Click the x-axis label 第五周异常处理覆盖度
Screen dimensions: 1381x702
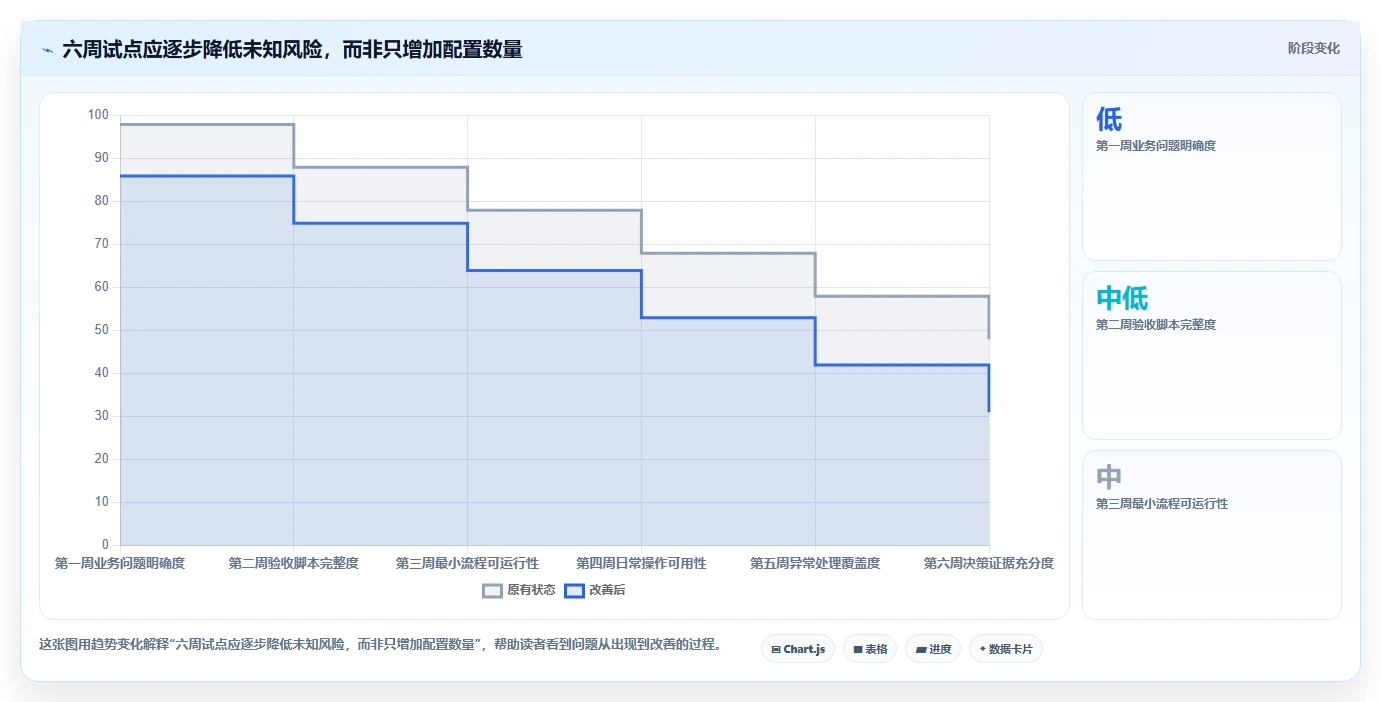(x=815, y=563)
